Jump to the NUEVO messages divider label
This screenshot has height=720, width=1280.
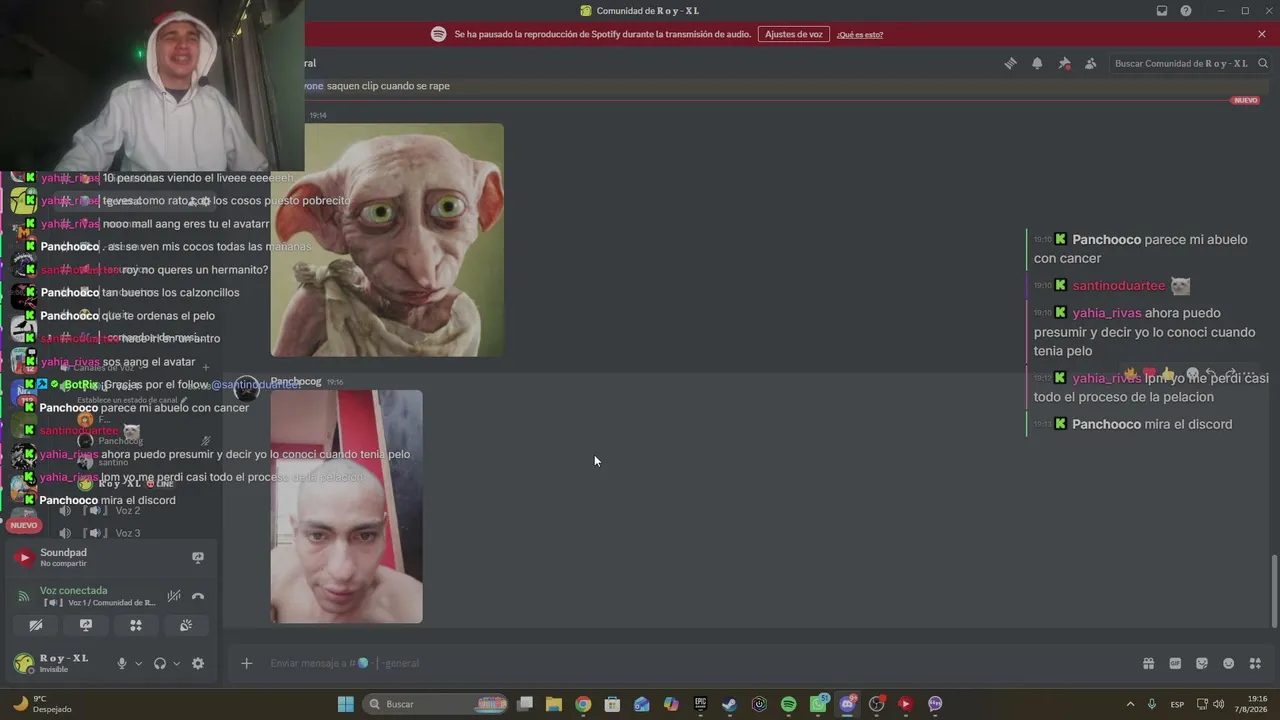[x=1246, y=100]
